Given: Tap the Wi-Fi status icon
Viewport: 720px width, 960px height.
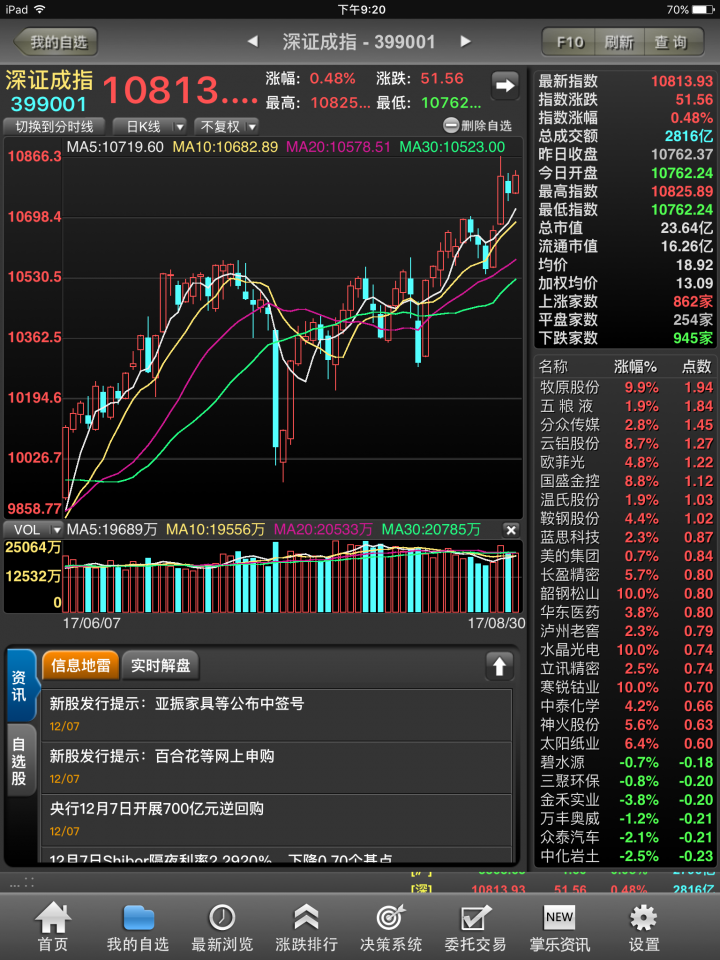Looking at the screenshot, I should [x=40, y=9].
